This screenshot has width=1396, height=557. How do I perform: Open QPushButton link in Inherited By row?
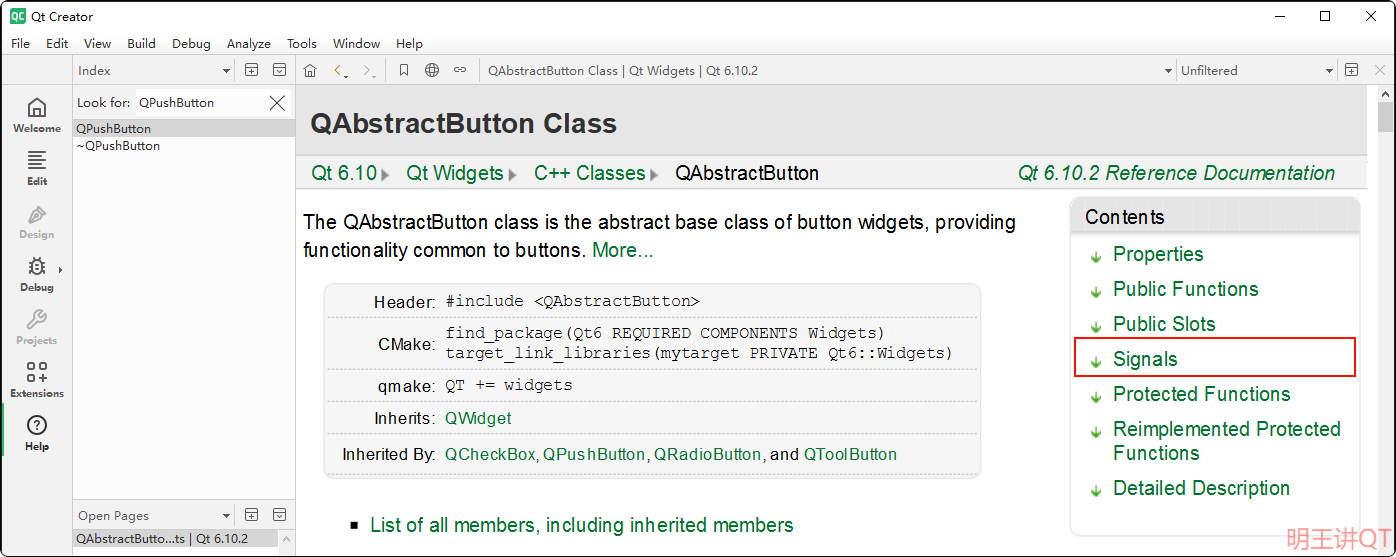pyautogui.click(x=594, y=454)
